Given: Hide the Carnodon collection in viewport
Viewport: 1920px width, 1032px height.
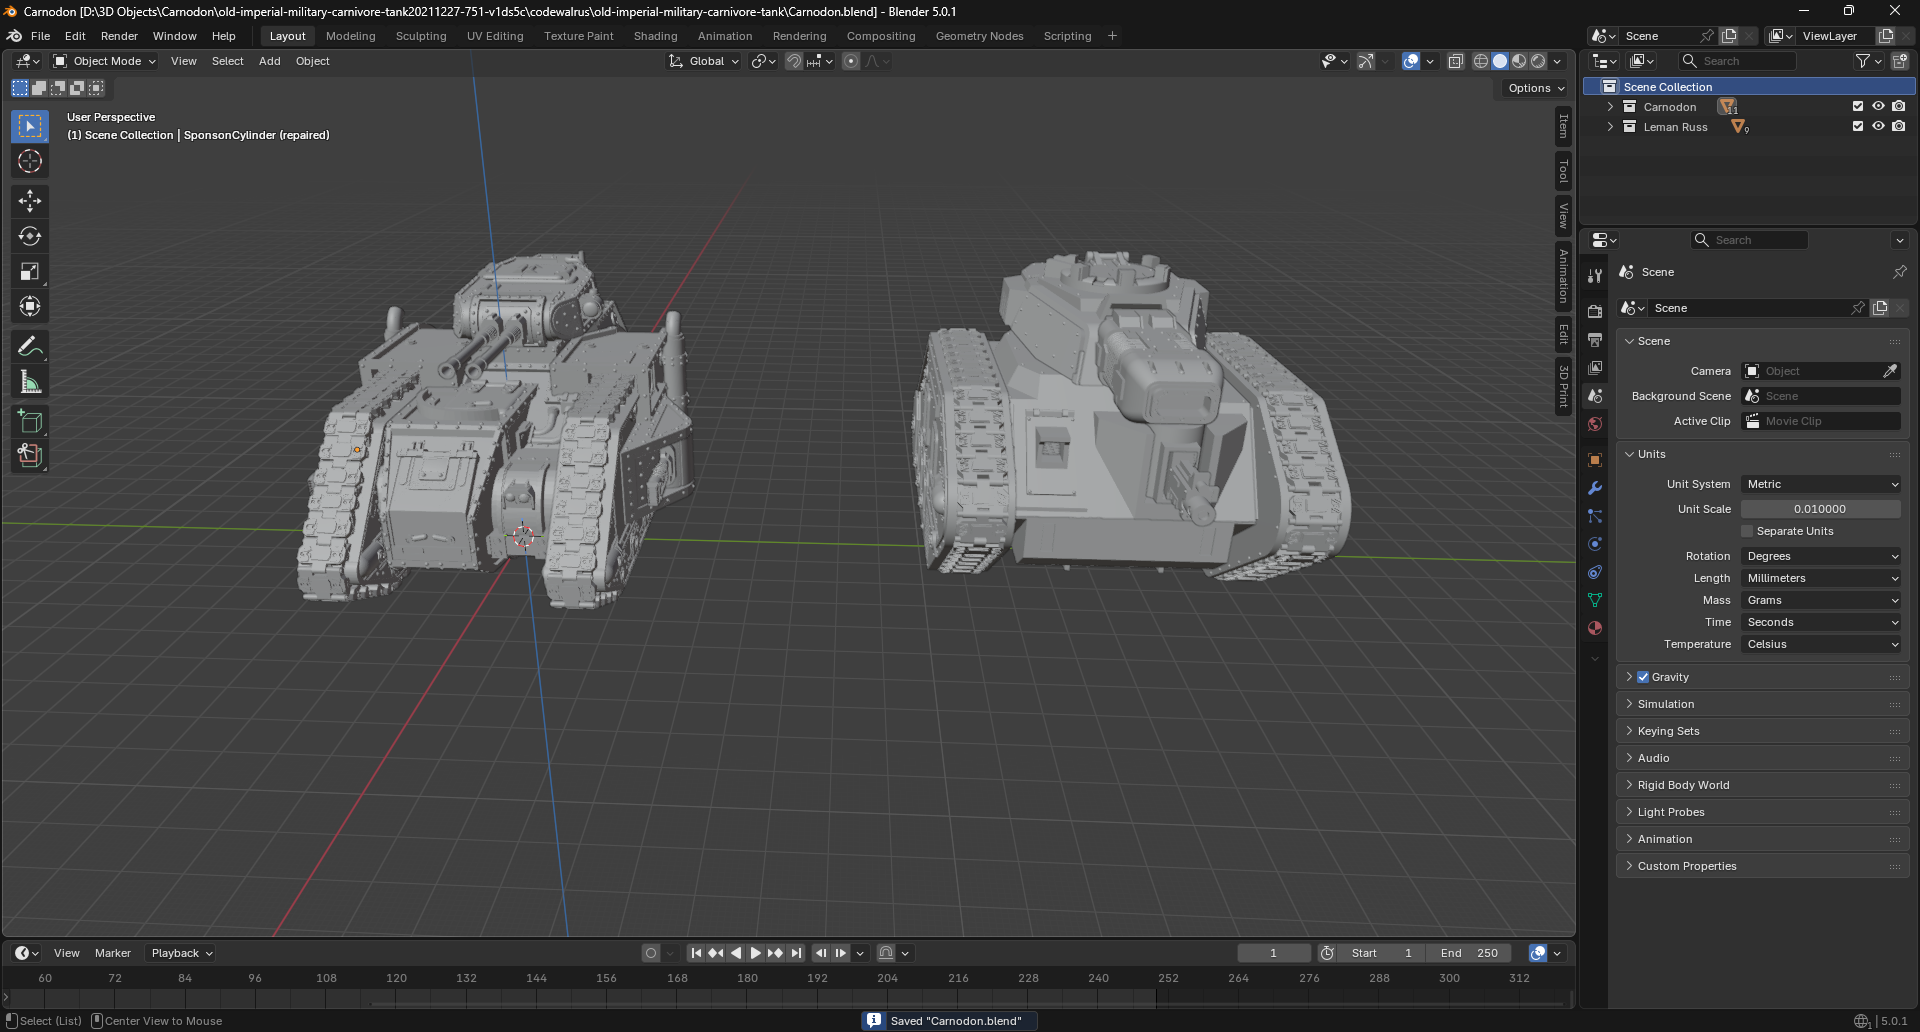Looking at the screenshot, I should [x=1878, y=106].
